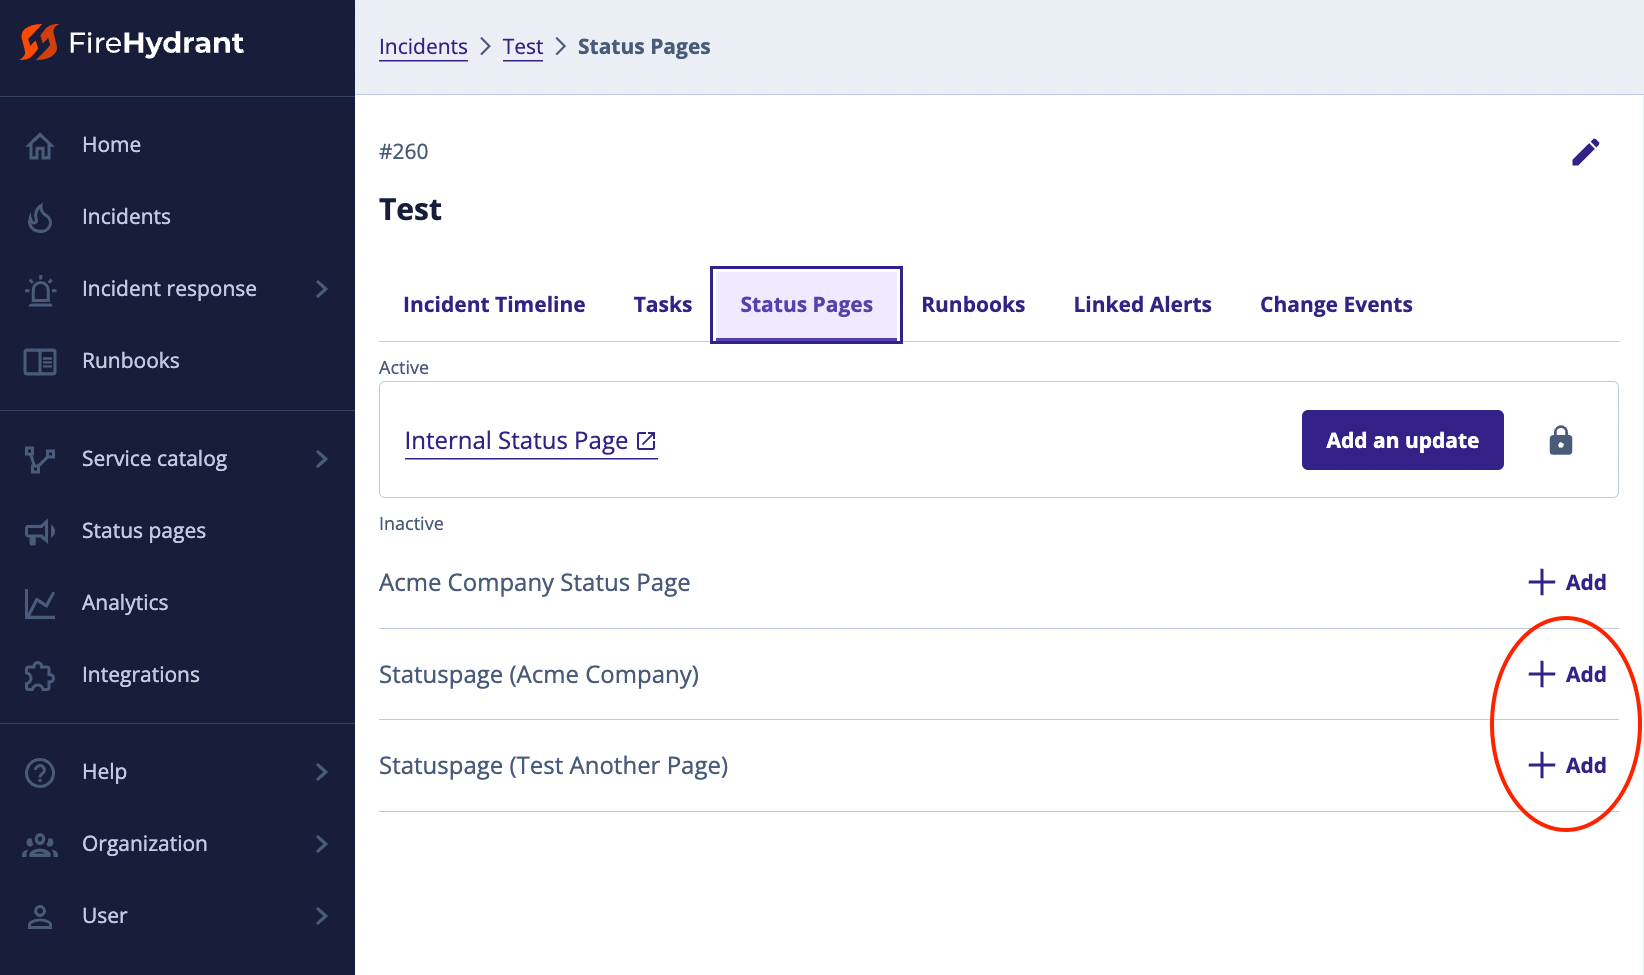Click the flame Incidents icon in sidebar
The width and height of the screenshot is (1644, 975).
tap(40, 217)
